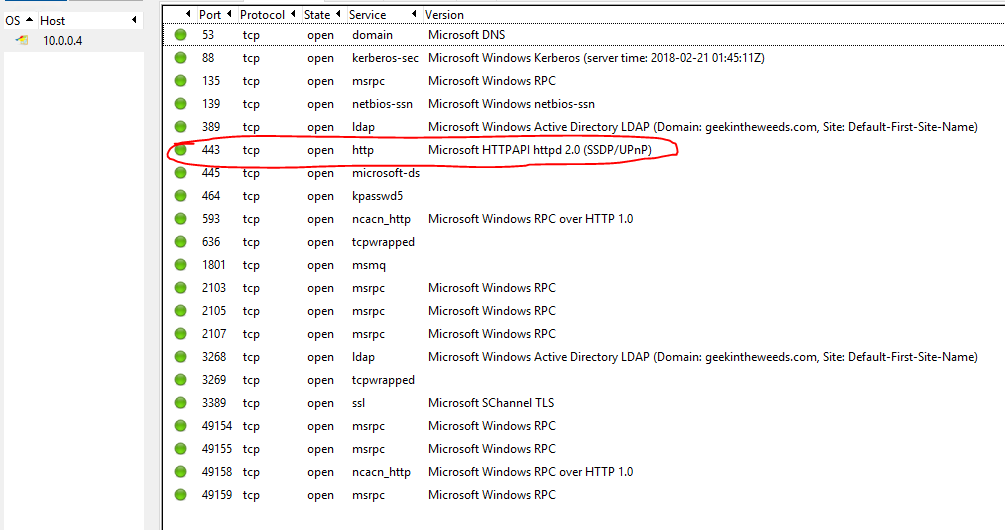Select the ldap row on port 389
The image size is (1005, 530).
pos(500,127)
